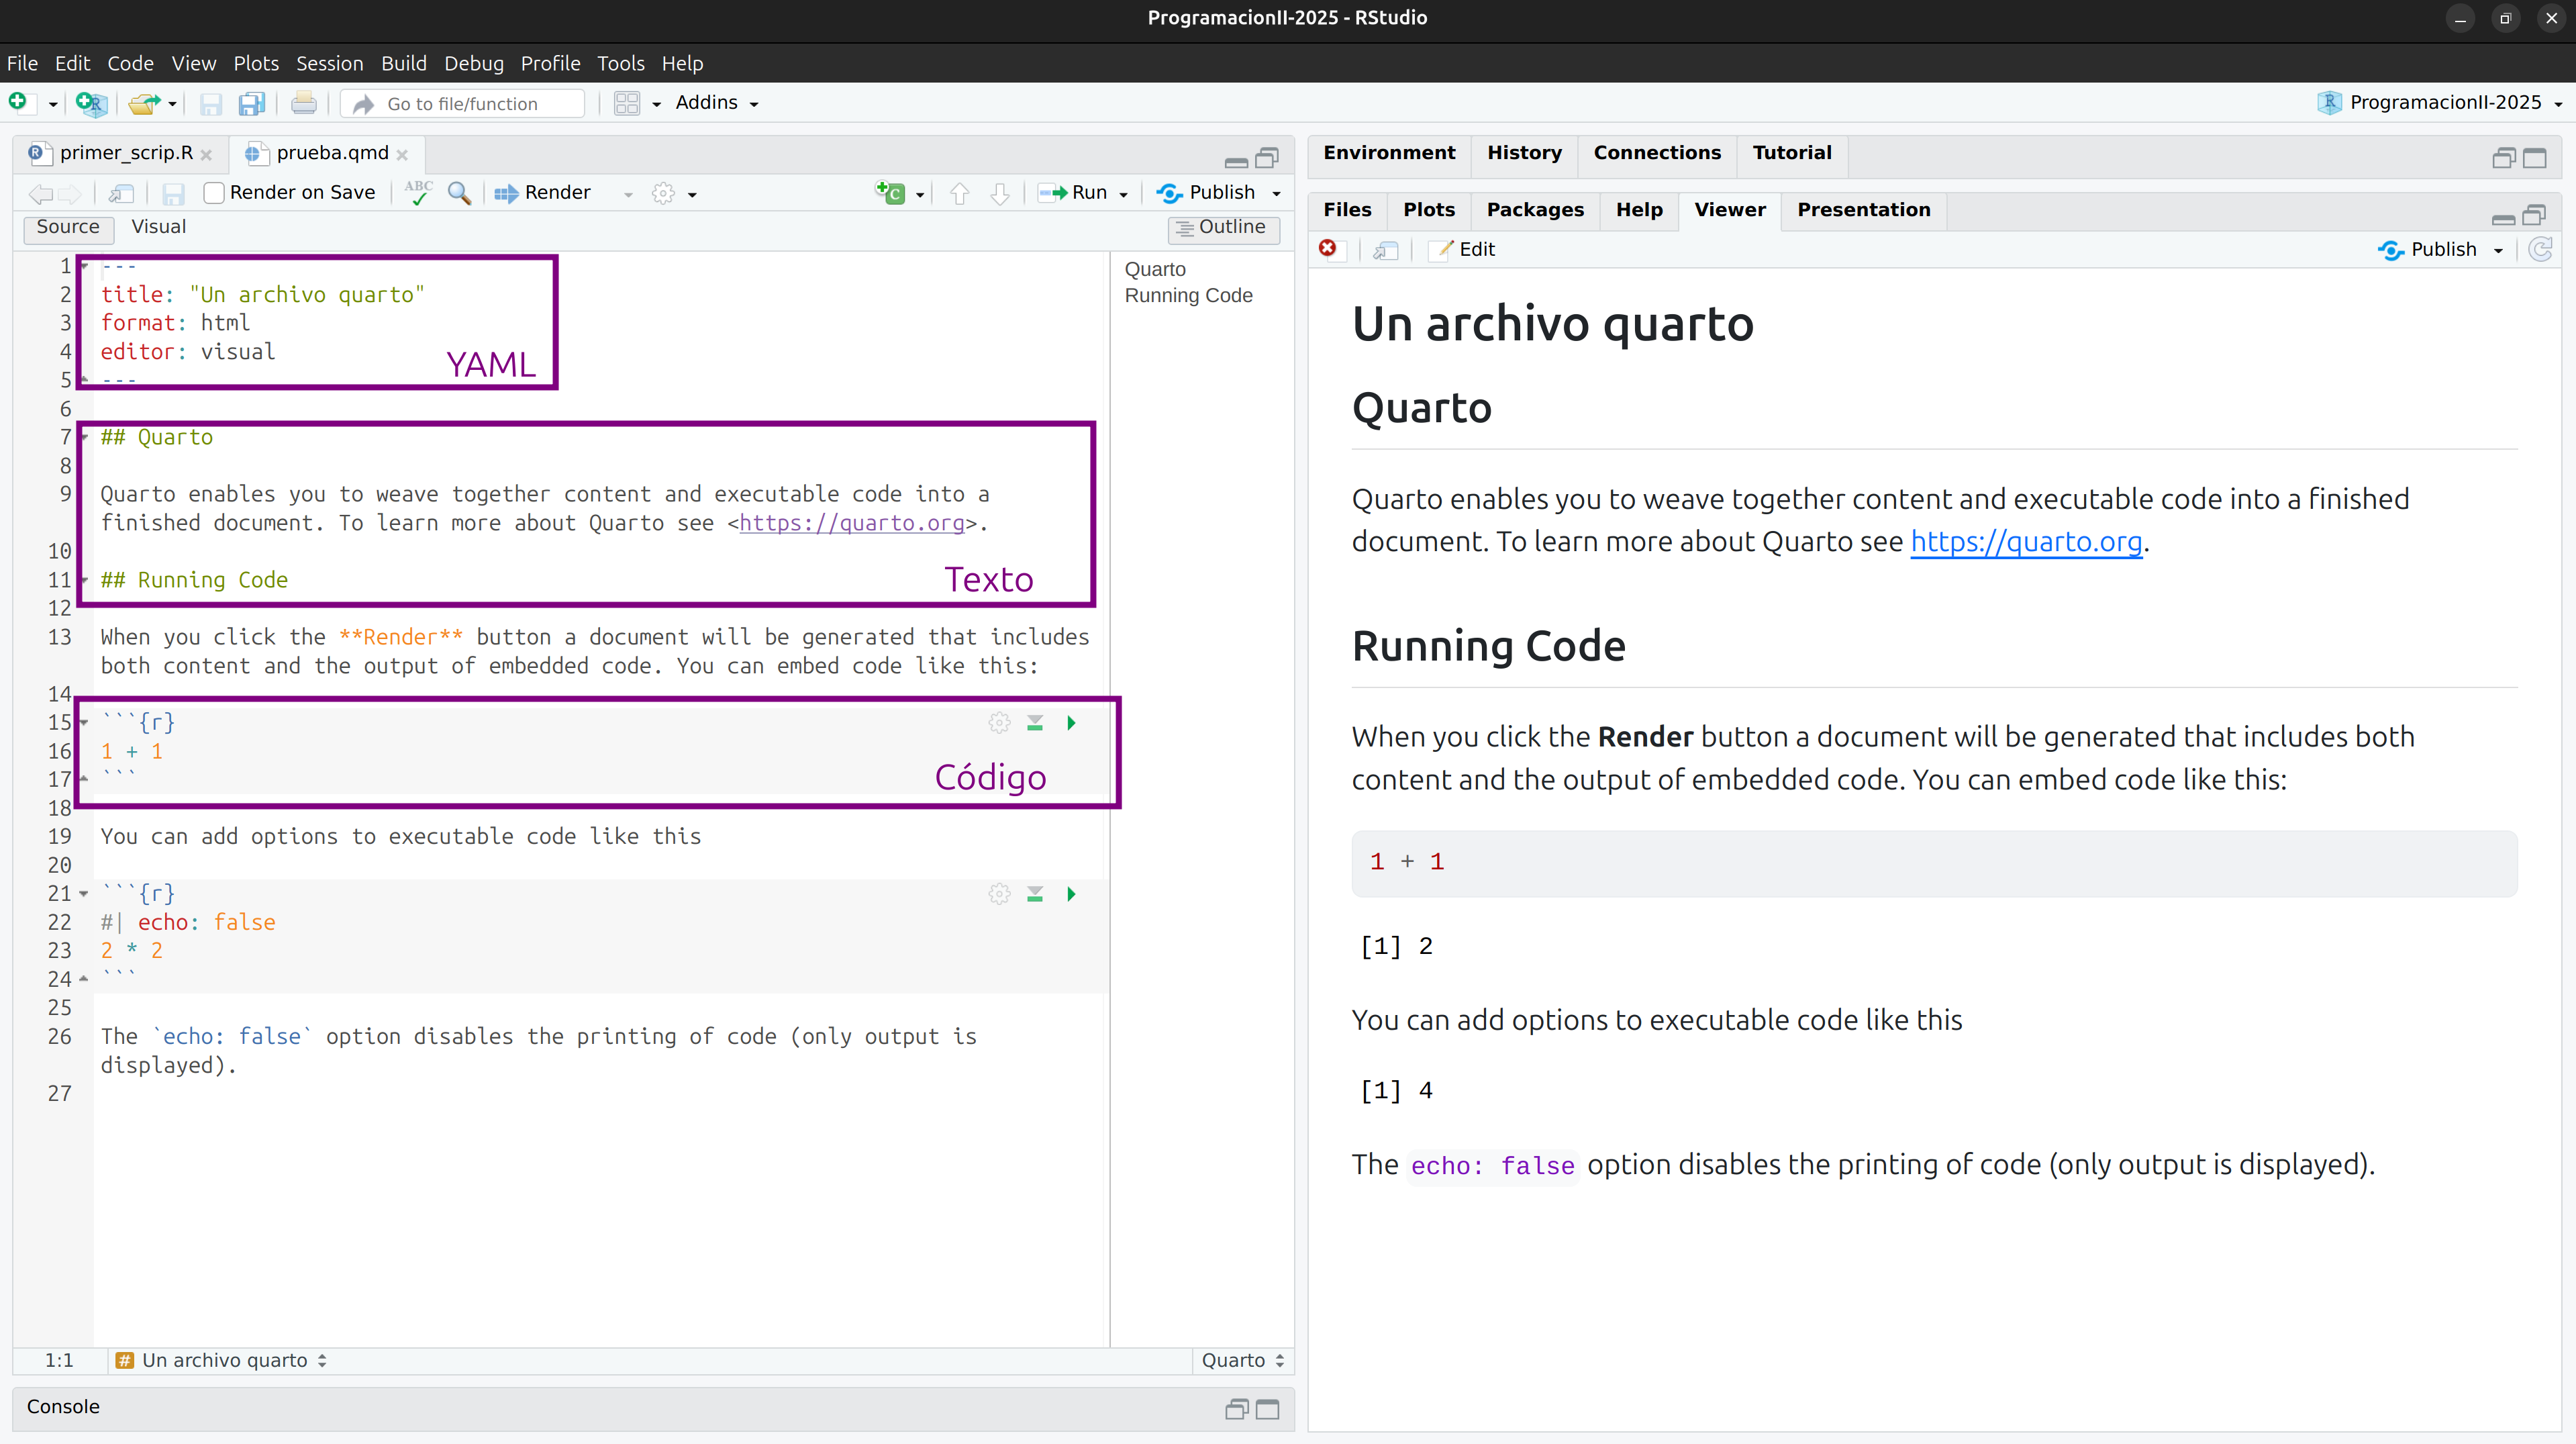Click the Console pane title
The height and width of the screenshot is (1444, 2576).
(63, 1407)
